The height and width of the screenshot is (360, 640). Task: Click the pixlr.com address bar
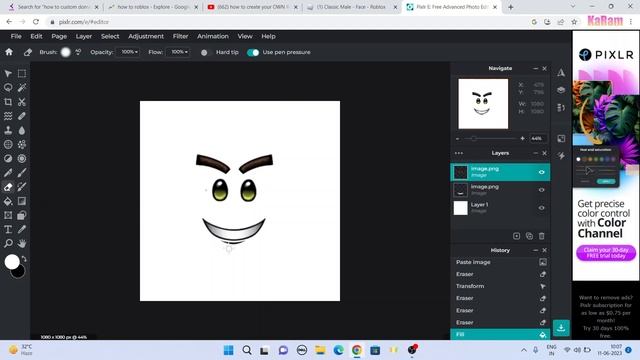(286, 22)
